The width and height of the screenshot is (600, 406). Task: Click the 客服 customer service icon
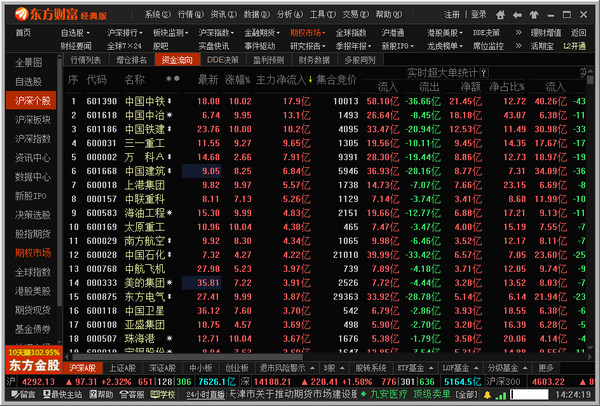tap(132, 394)
